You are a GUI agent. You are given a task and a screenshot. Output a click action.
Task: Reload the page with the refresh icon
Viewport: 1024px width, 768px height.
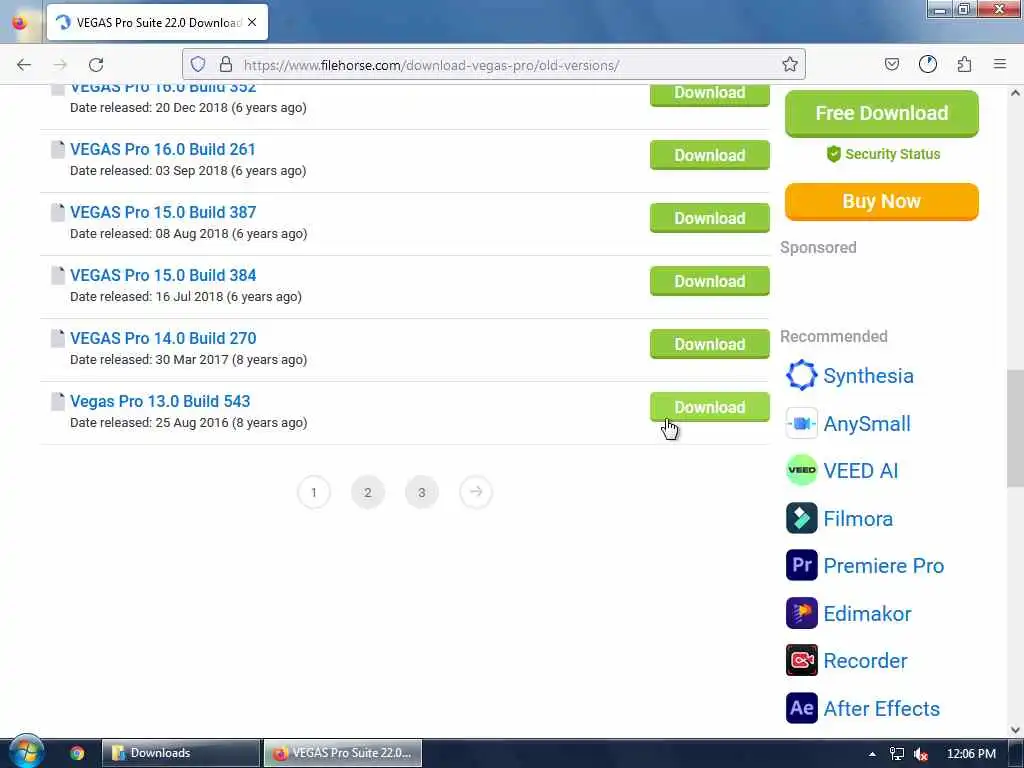click(96, 65)
